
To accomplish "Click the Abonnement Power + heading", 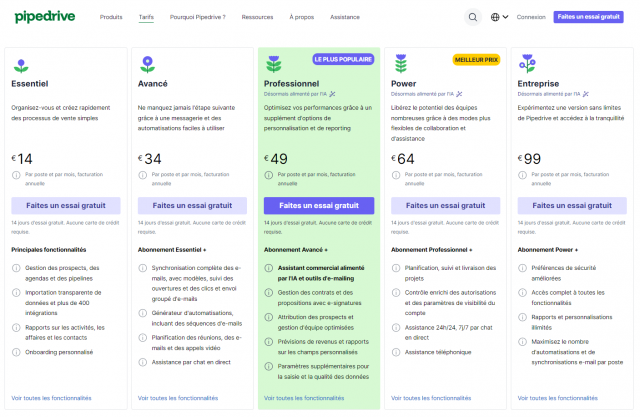I will pyautogui.click(x=548, y=250).
